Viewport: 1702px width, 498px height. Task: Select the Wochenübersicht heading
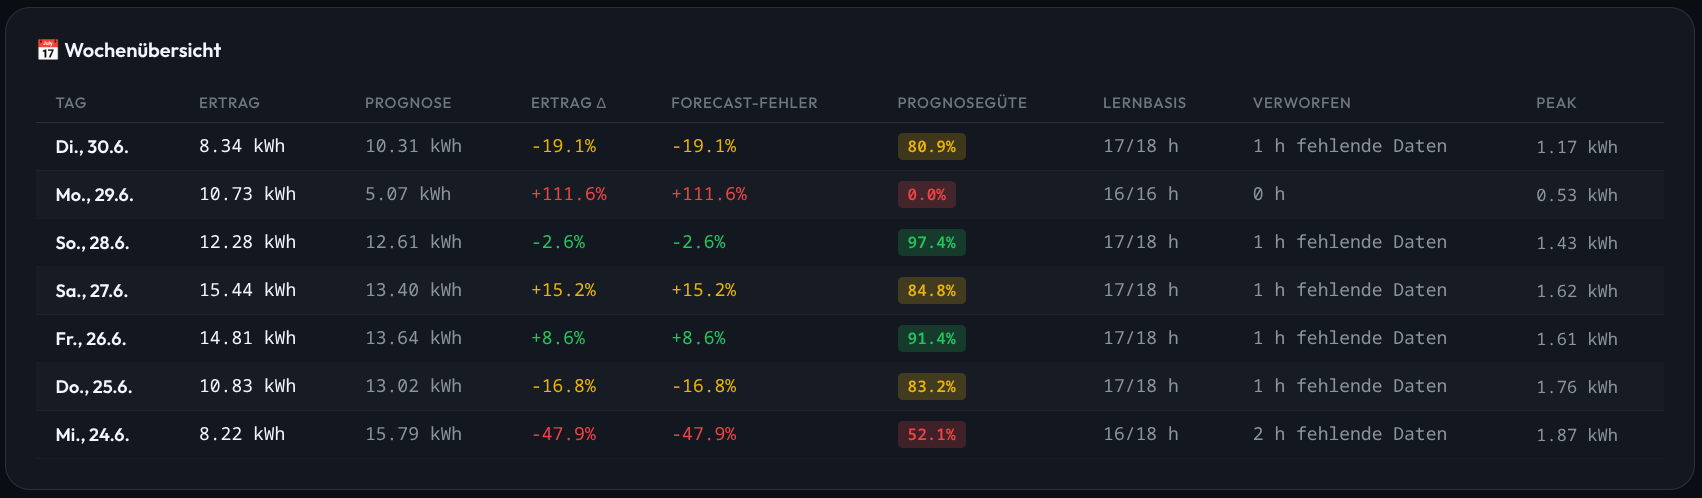tap(143, 50)
